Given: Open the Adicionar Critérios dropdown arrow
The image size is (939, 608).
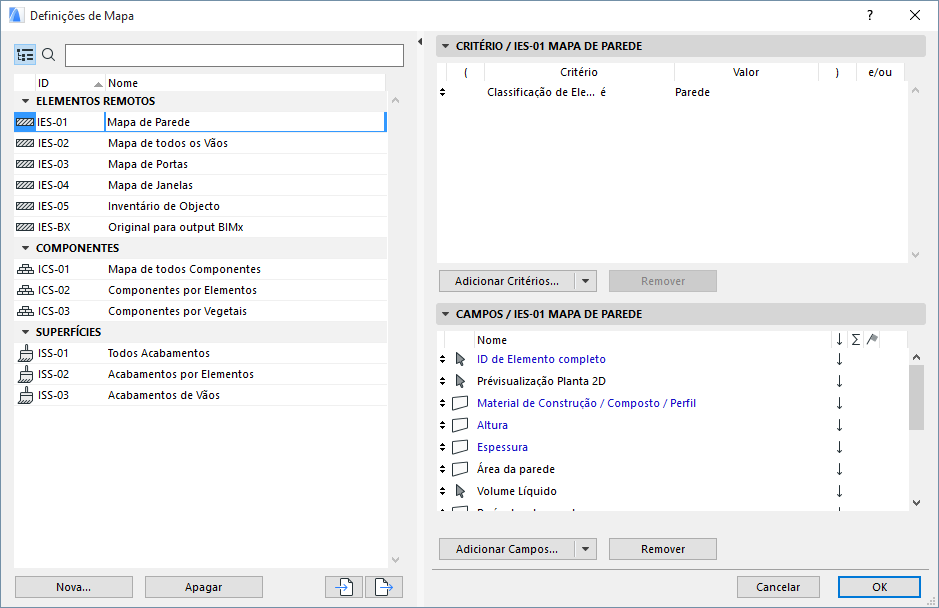Looking at the screenshot, I should [x=587, y=281].
